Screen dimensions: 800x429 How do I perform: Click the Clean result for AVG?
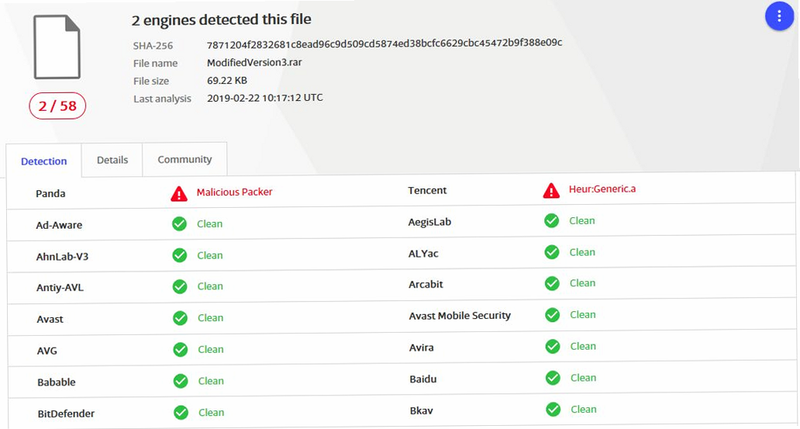(x=211, y=349)
